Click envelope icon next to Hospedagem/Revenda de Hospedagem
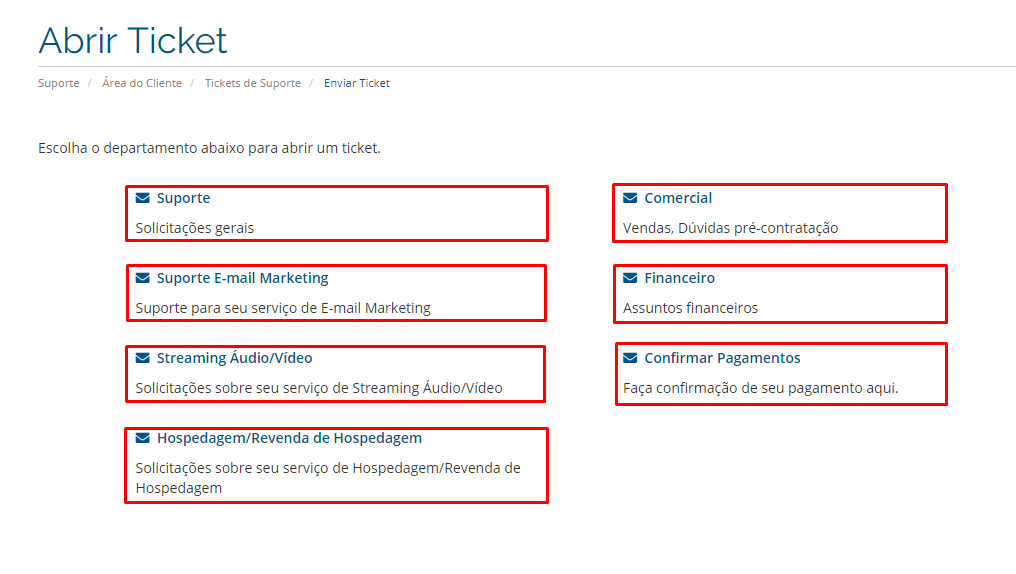 (143, 439)
